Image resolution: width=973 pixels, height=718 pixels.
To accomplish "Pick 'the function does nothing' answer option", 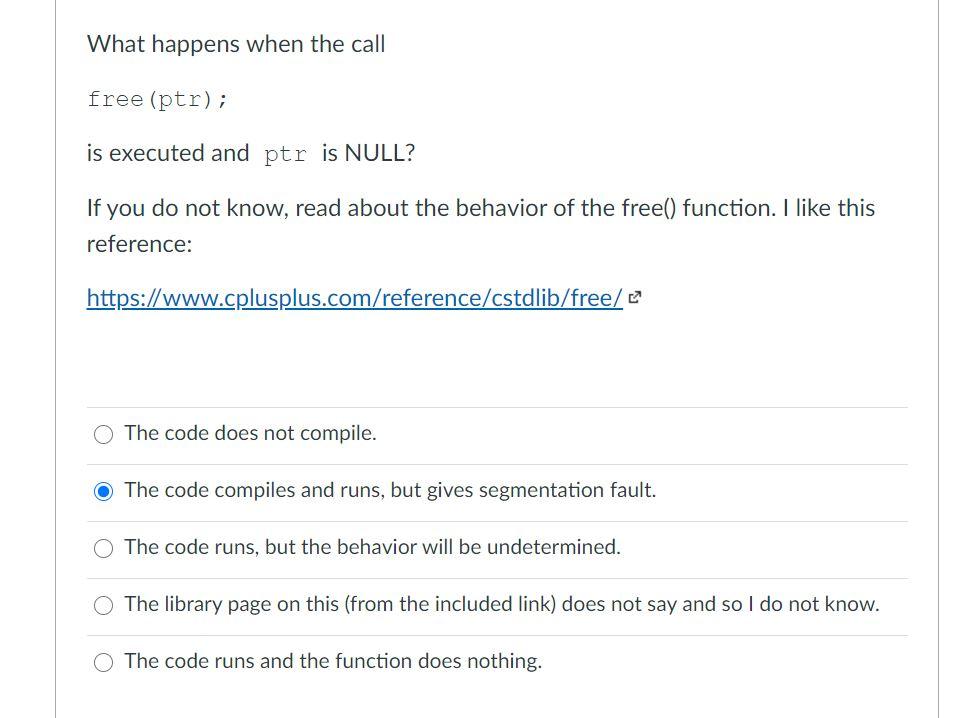I will pos(103,662).
